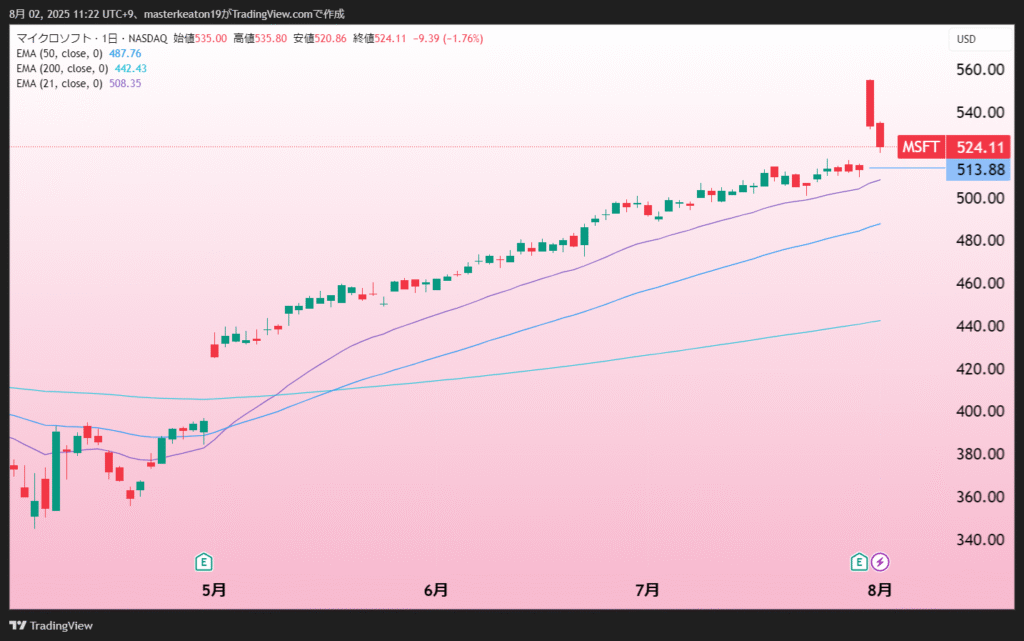Click the 7月 time axis label

pyautogui.click(x=647, y=590)
